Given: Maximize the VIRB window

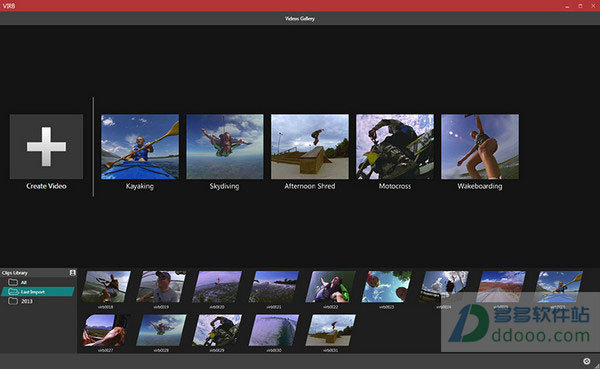Looking at the screenshot, I should 580,6.
